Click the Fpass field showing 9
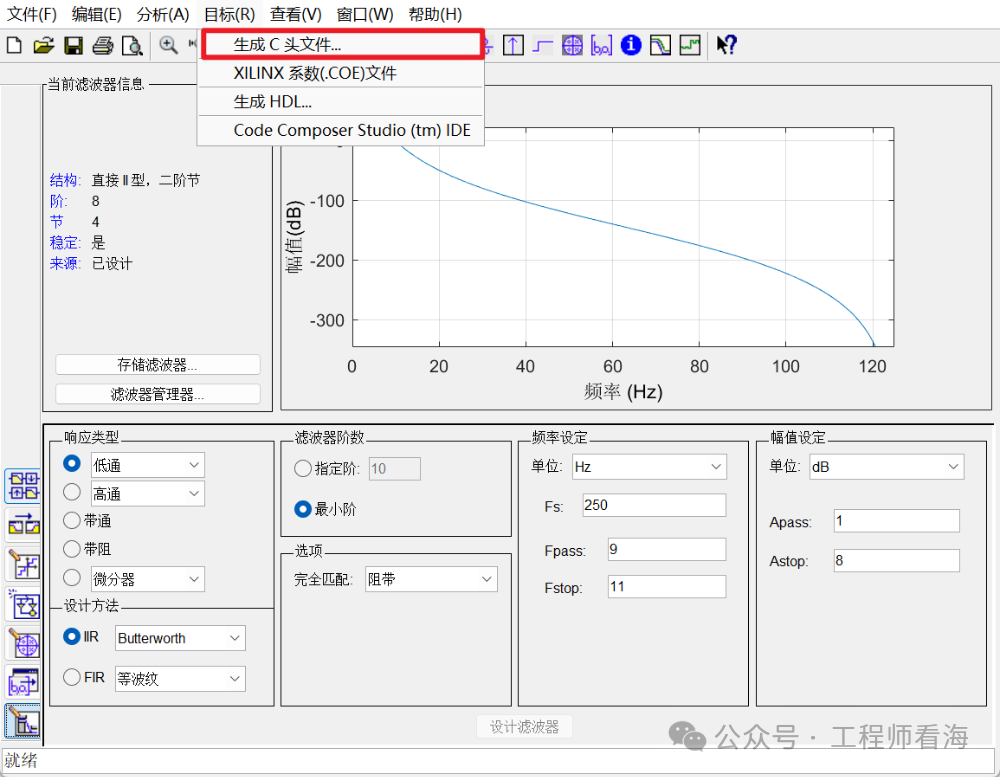Image resolution: width=1000 pixels, height=777 pixels. coord(666,549)
